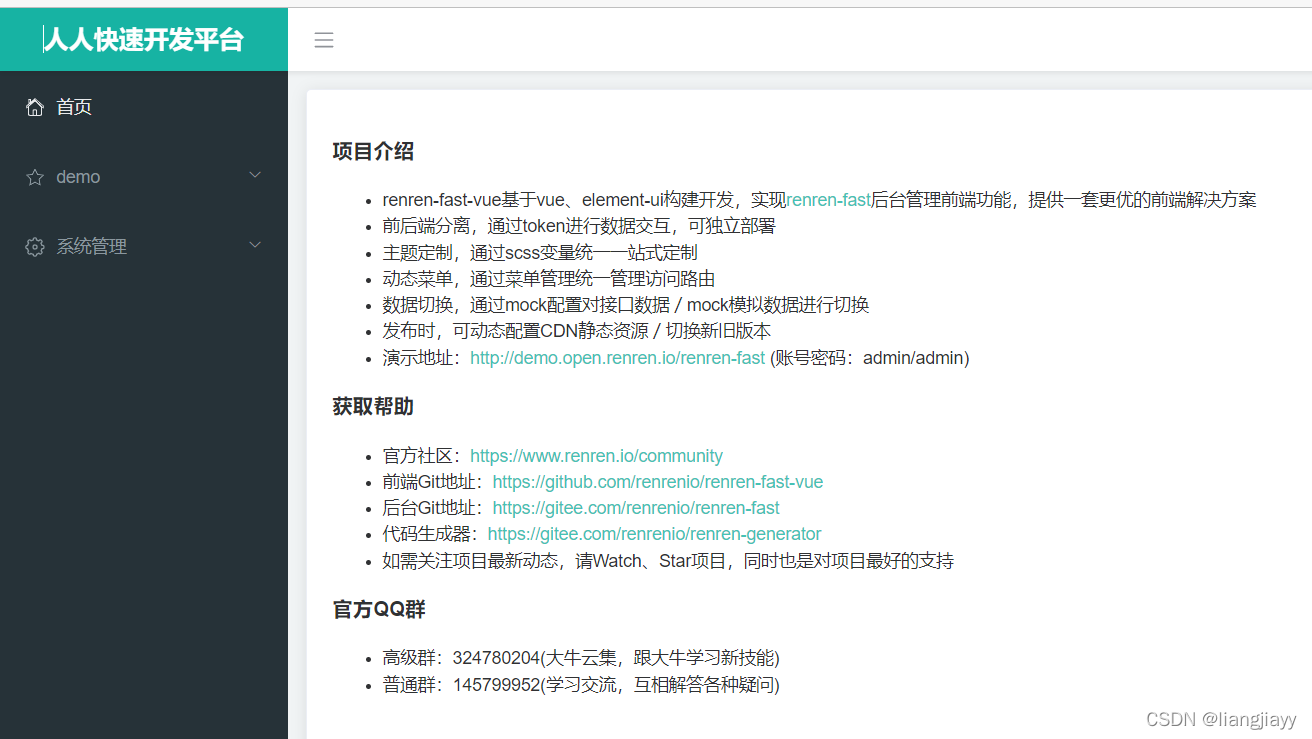The image size is (1312, 739).
Task: Expand the 系统管理 submenu chevron
Action: pyautogui.click(x=255, y=246)
